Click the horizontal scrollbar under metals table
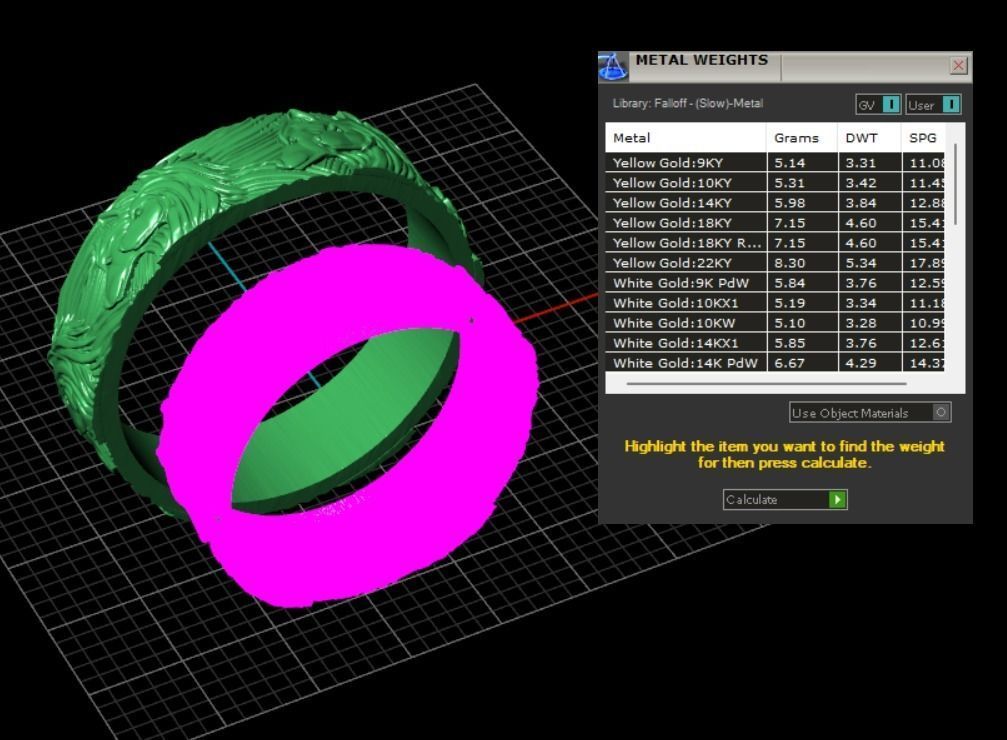The height and width of the screenshot is (740, 1007). coord(767,383)
